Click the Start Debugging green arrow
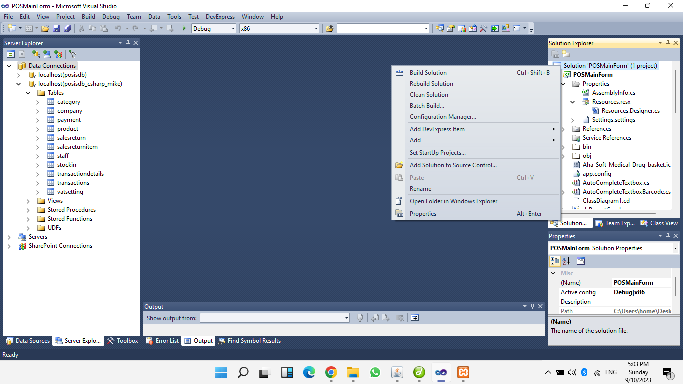Viewport: 683px width, 384px height. click(184, 29)
